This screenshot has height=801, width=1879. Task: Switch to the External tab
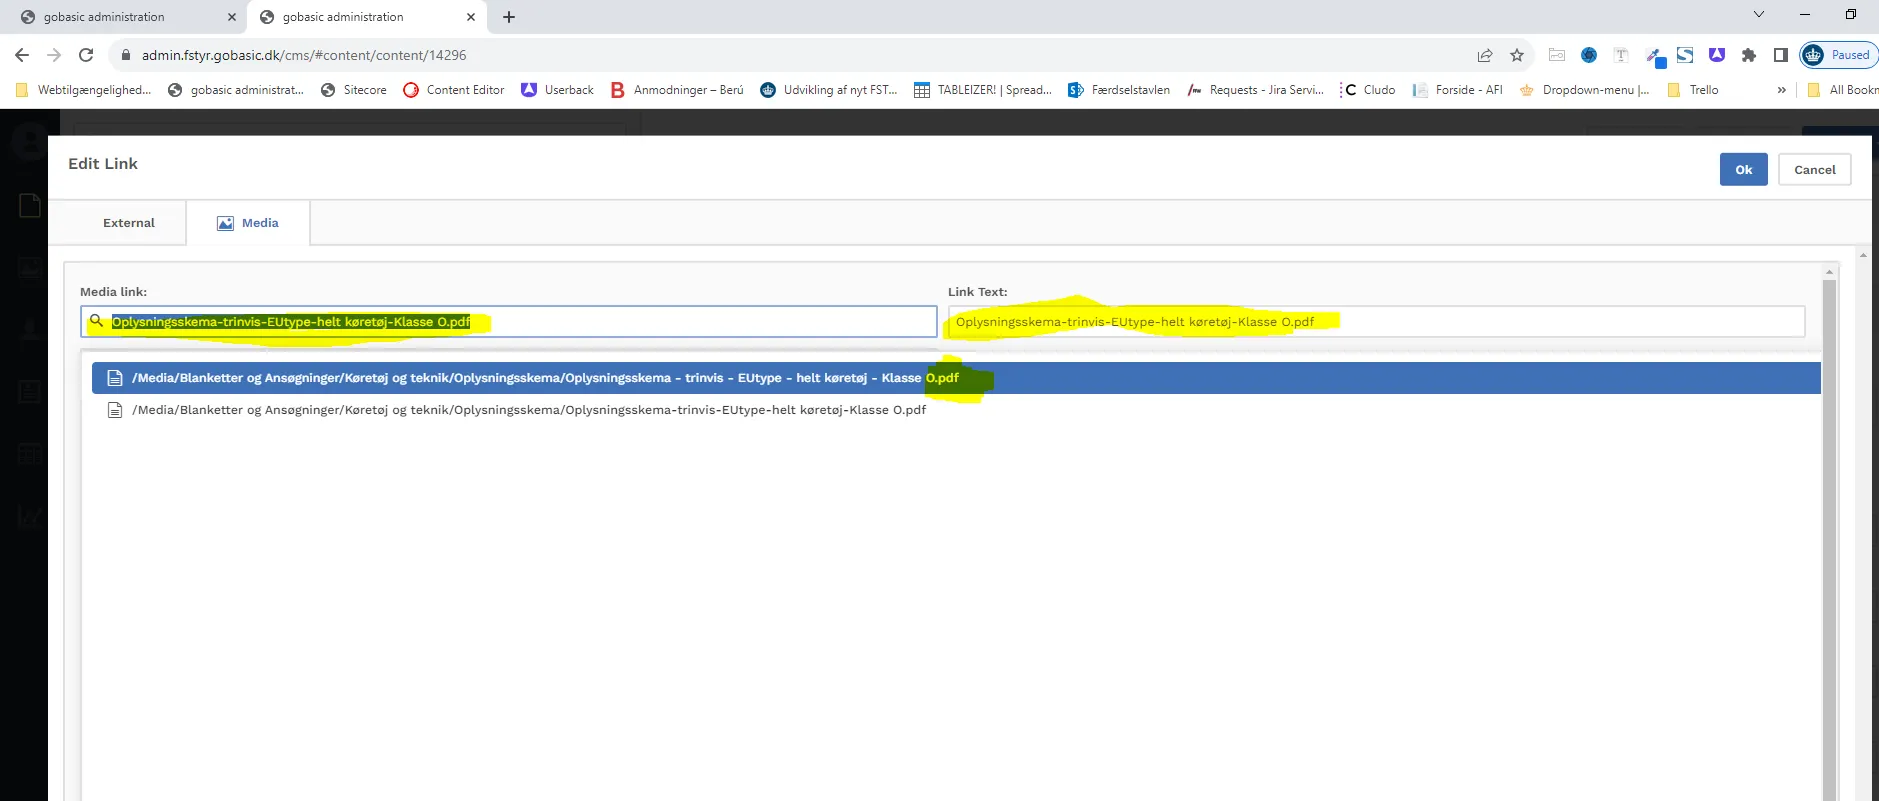(x=128, y=223)
